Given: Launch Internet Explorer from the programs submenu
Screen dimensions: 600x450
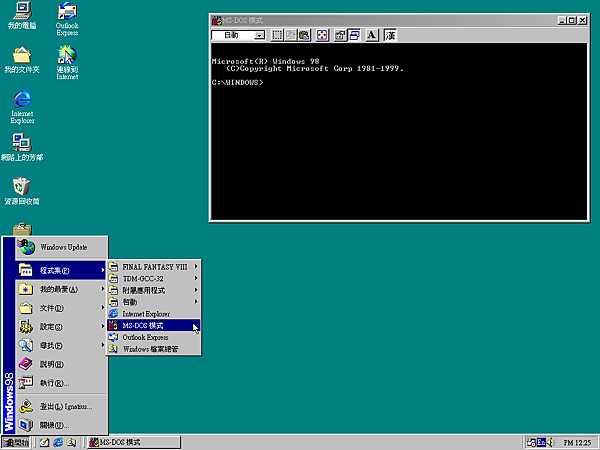Looking at the screenshot, I should (154, 314).
